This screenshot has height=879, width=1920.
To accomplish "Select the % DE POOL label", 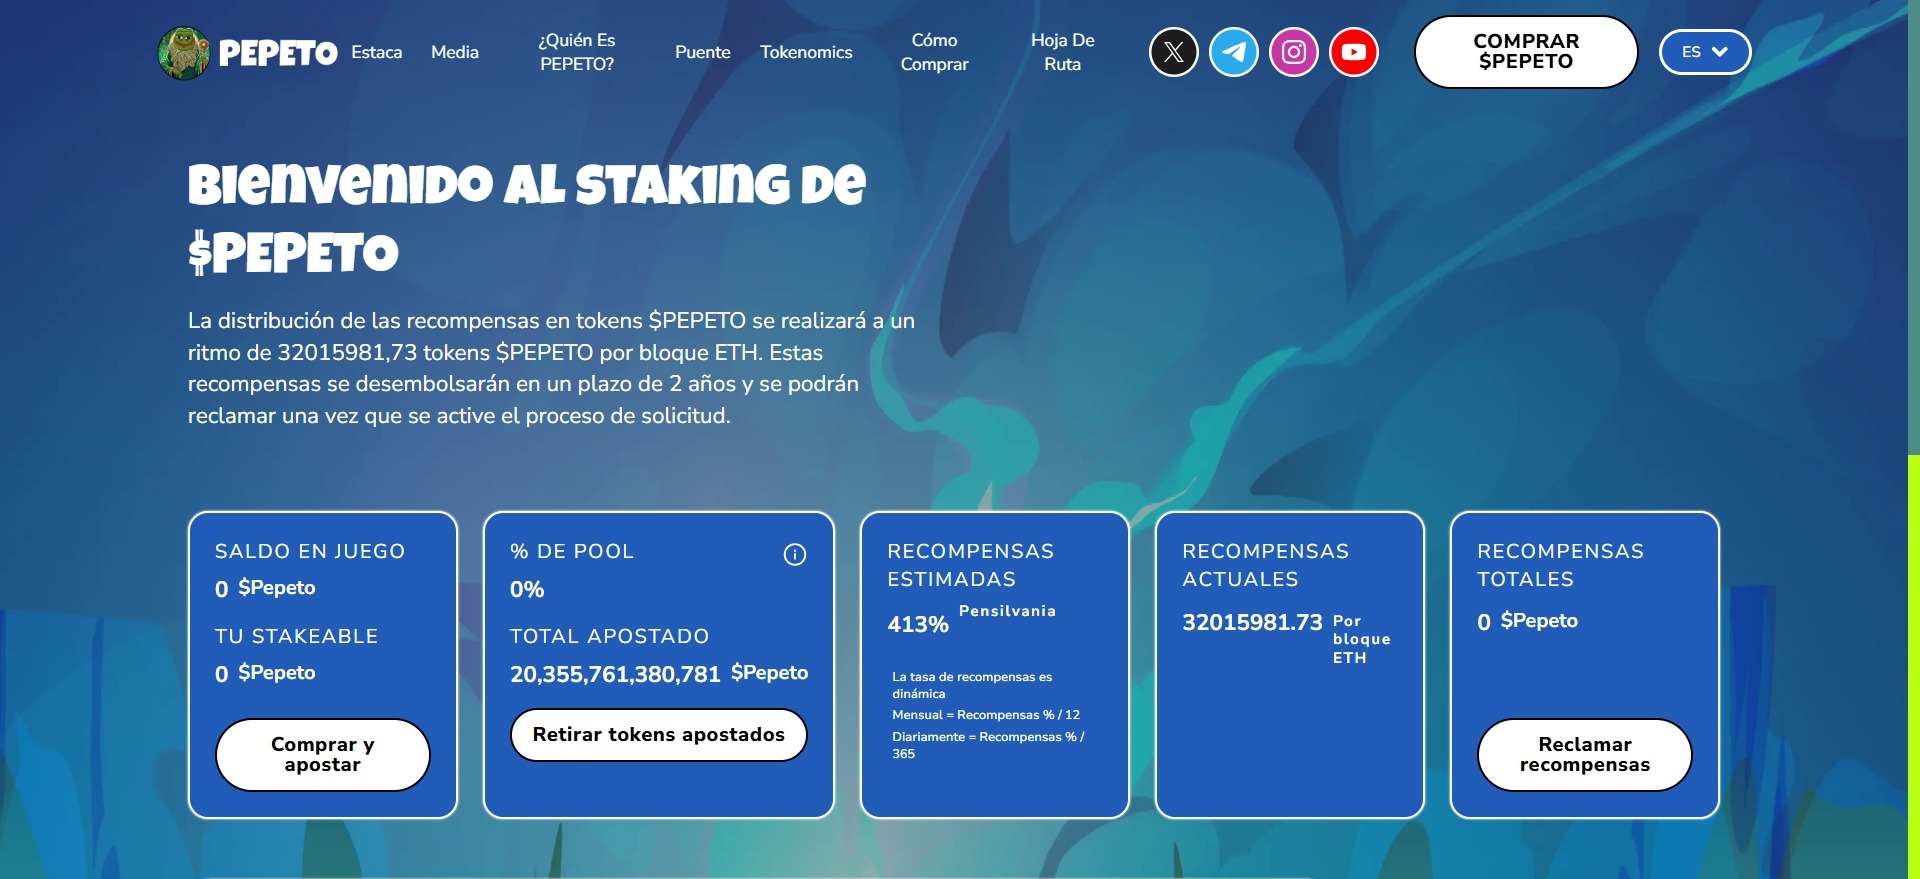I will coord(572,551).
